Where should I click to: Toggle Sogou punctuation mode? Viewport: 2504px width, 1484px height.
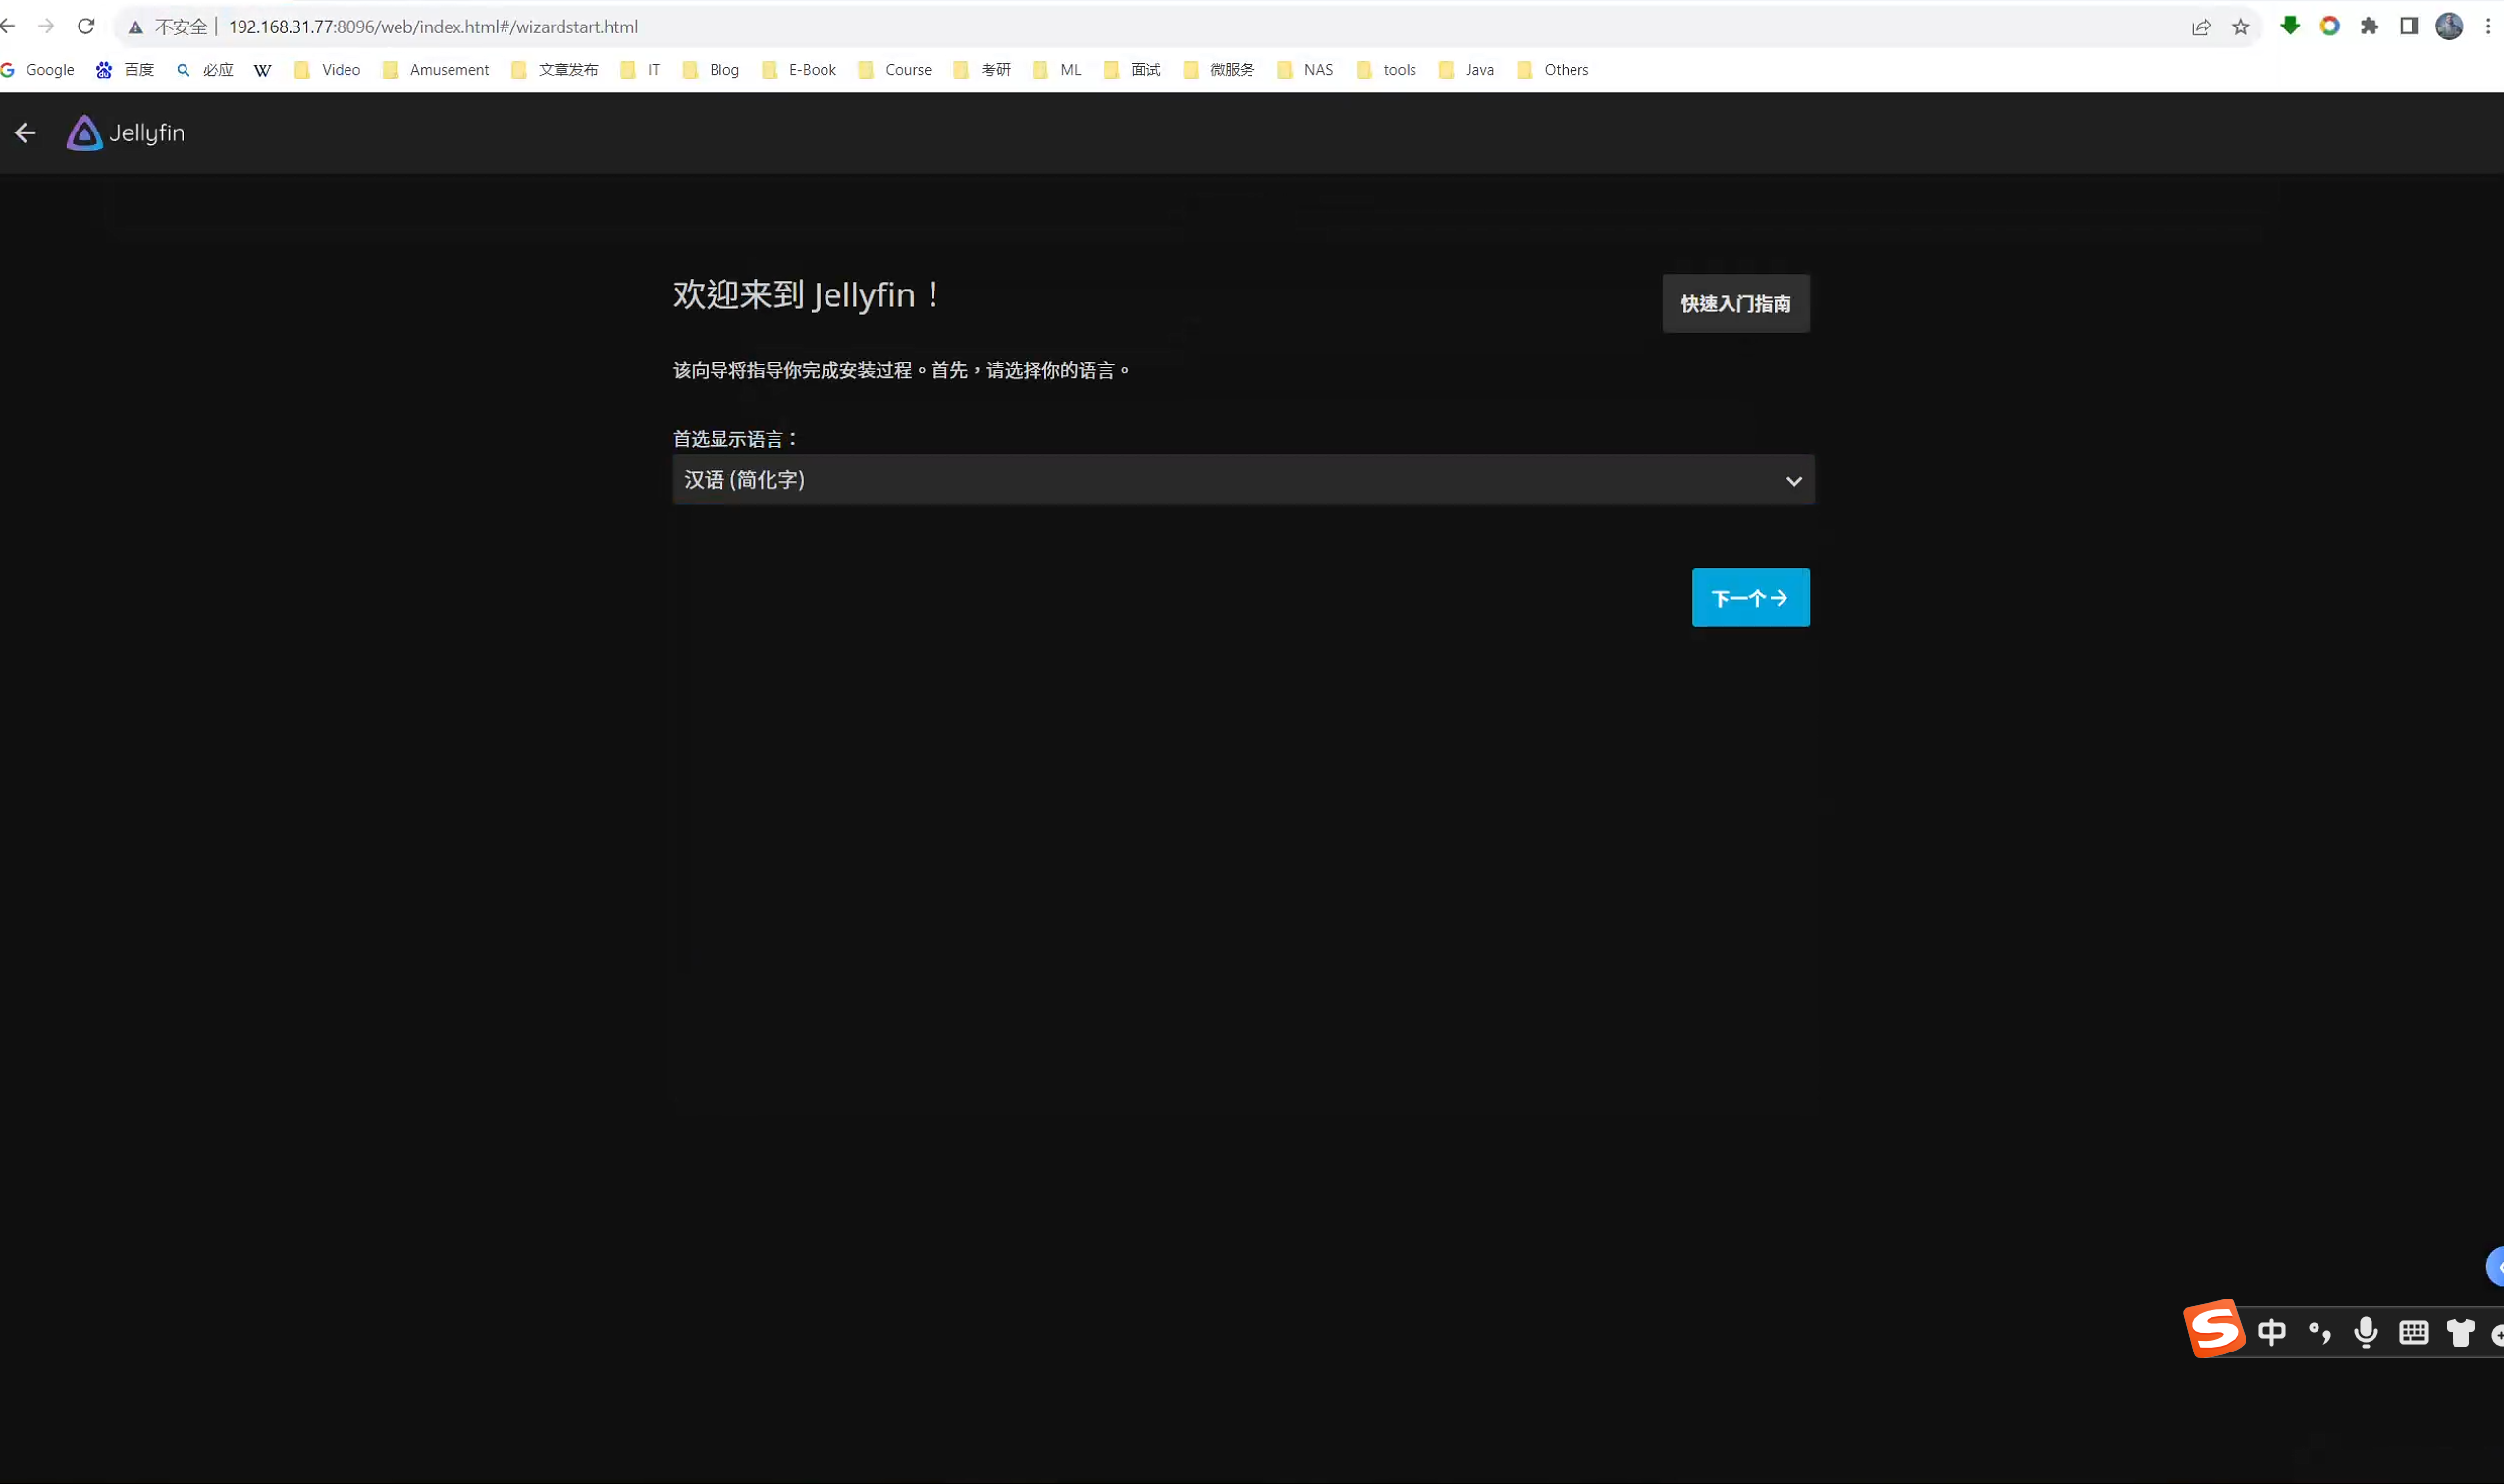2320,1333
